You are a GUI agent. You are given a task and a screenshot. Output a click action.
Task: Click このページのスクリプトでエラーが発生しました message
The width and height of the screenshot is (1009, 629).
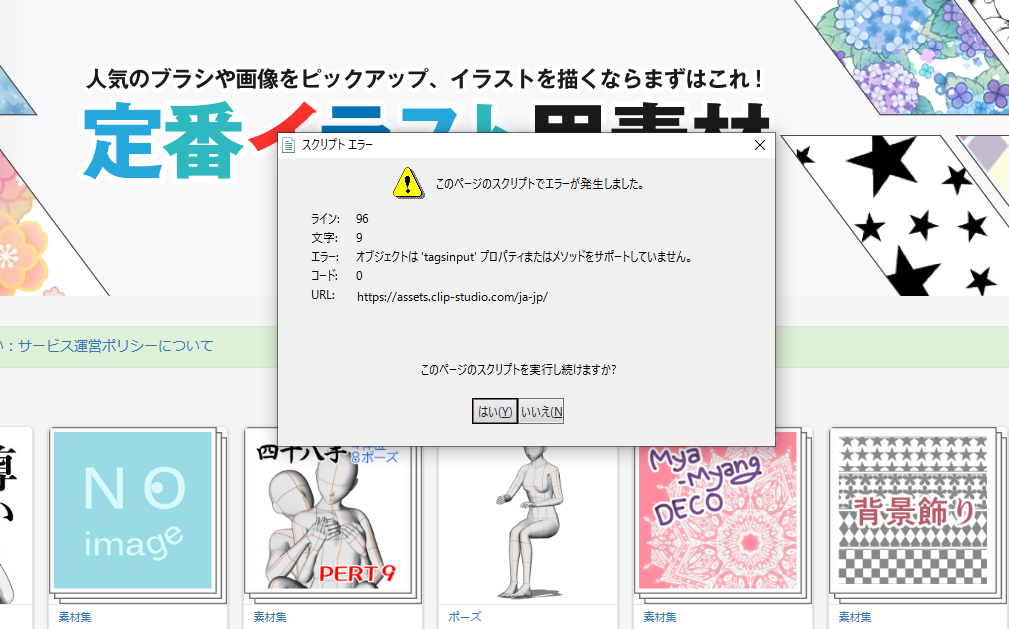pyautogui.click(x=540, y=183)
